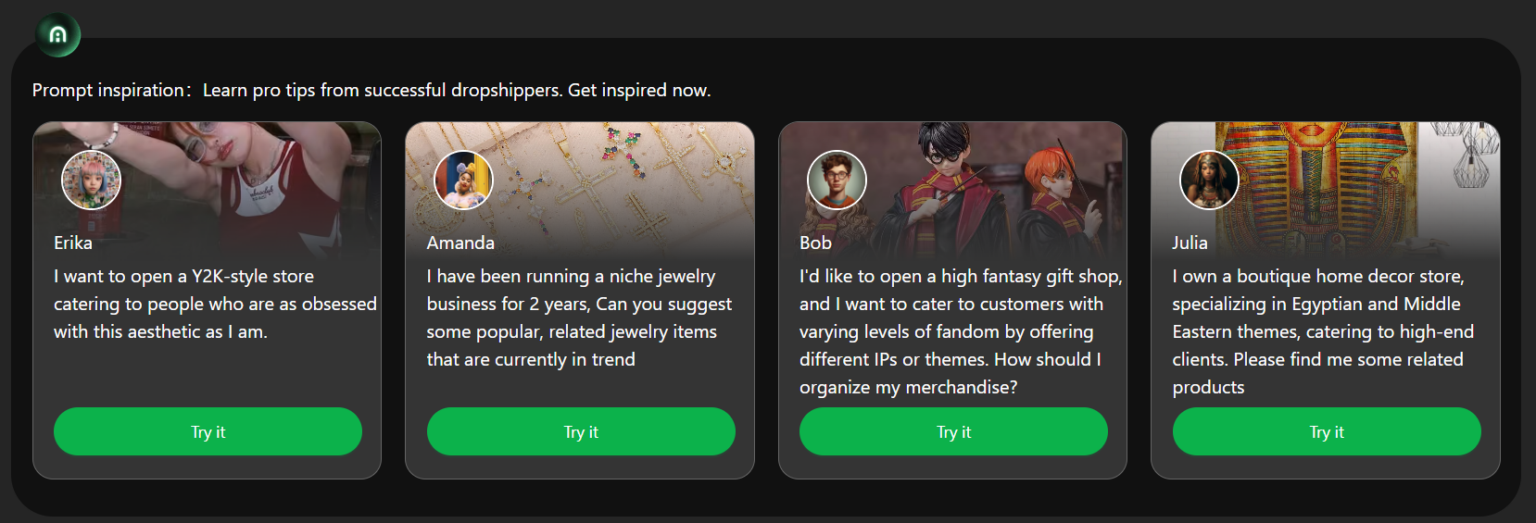
Task: Select Bob's fantasy gift shop prompt text
Action: coord(960,331)
